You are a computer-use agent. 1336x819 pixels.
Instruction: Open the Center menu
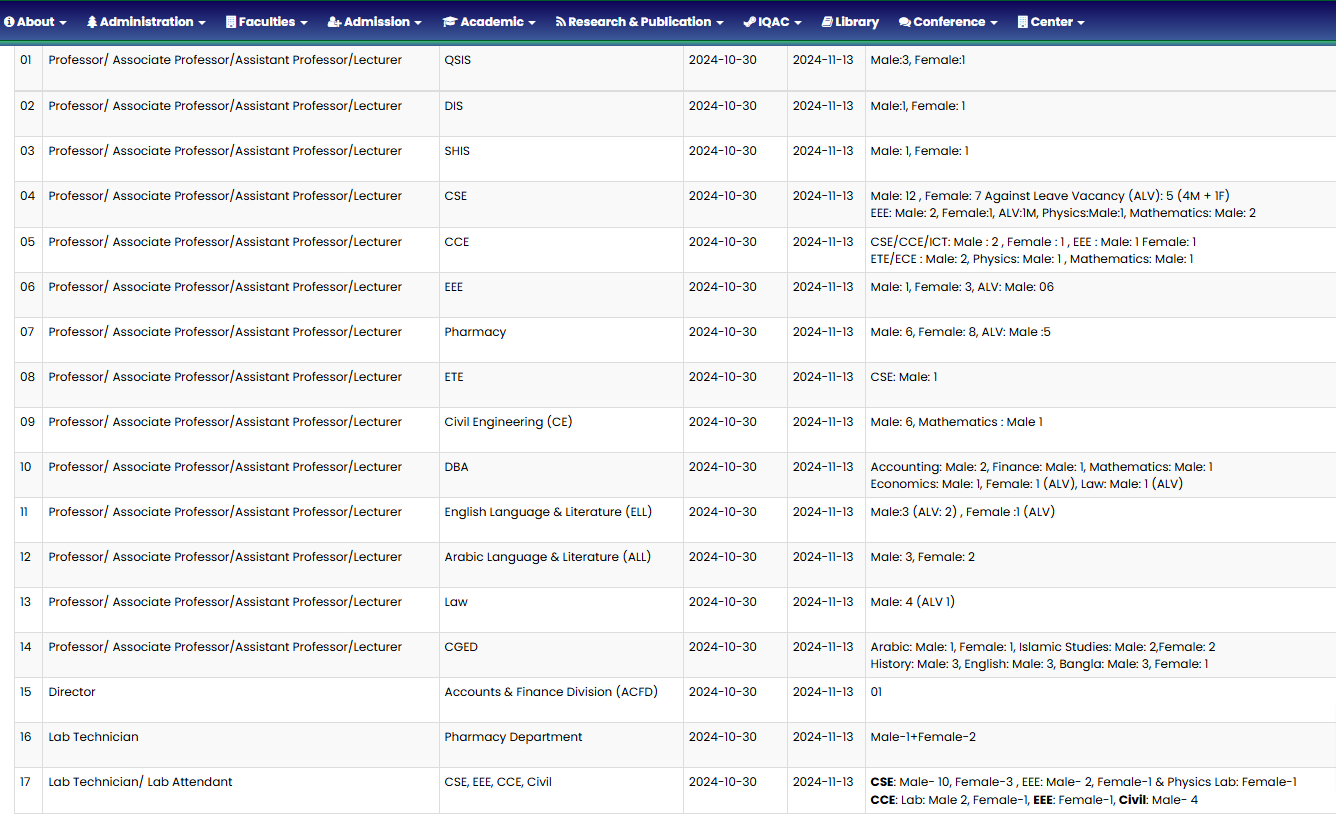[x=1051, y=22]
